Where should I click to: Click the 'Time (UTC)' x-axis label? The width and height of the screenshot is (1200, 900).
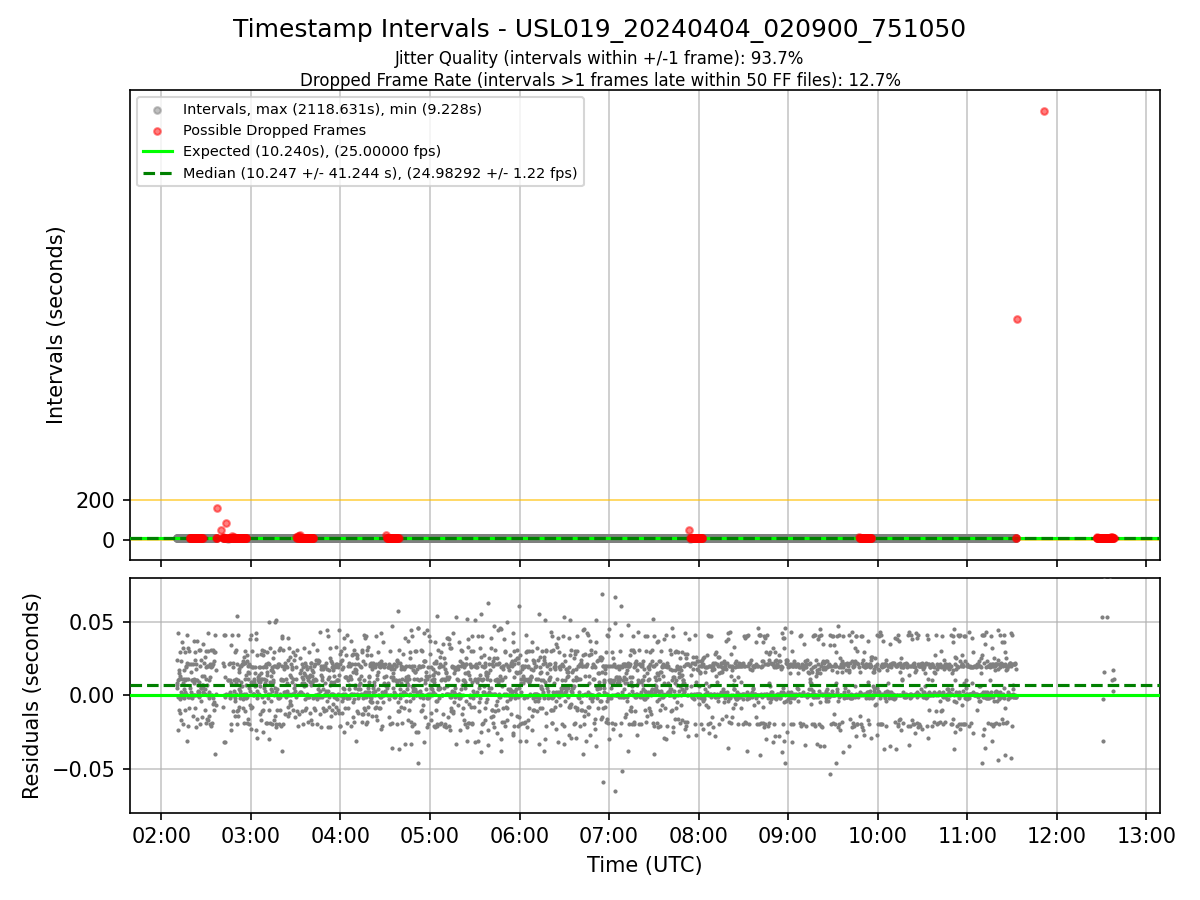point(644,864)
